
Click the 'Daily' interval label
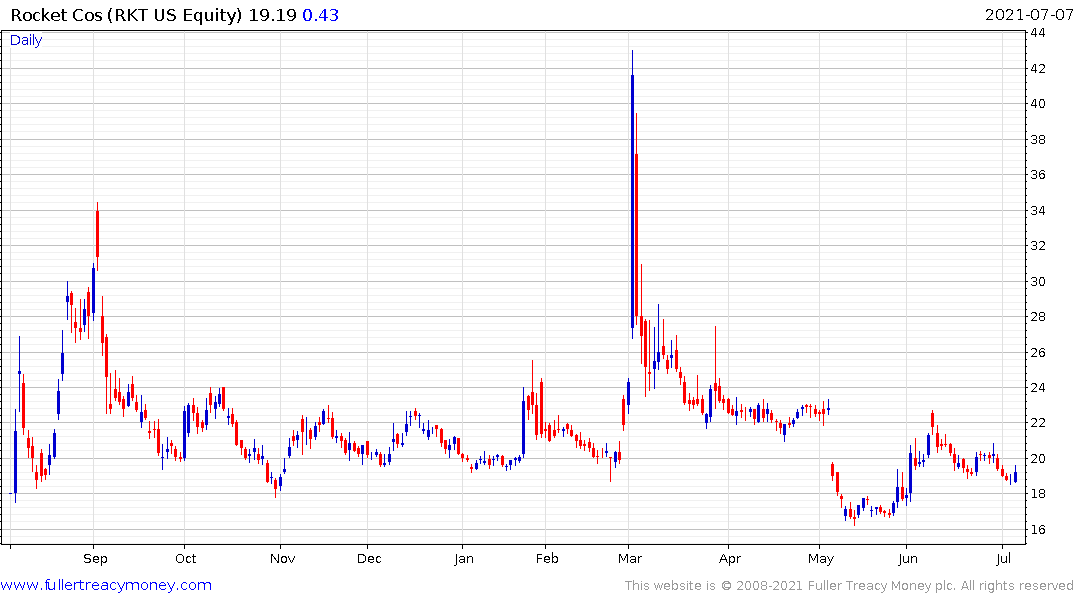[26, 40]
